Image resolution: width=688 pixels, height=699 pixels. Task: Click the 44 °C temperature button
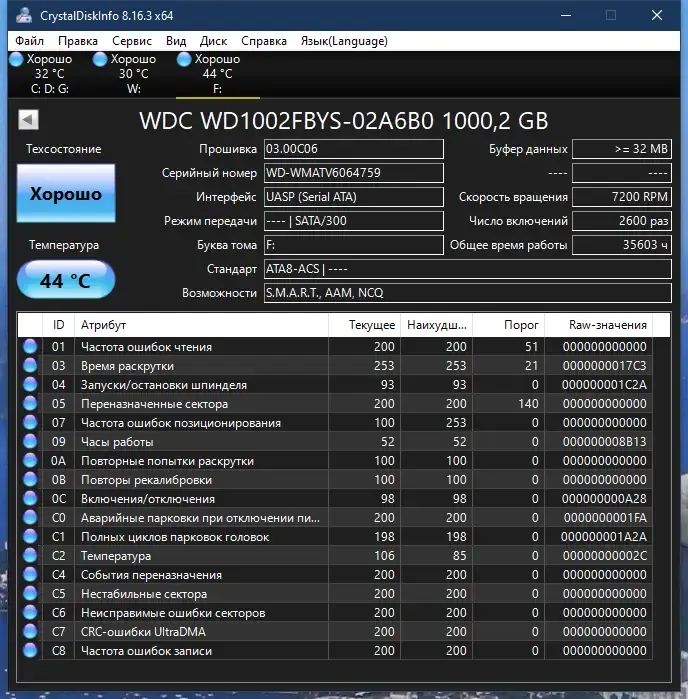tap(66, 280)
